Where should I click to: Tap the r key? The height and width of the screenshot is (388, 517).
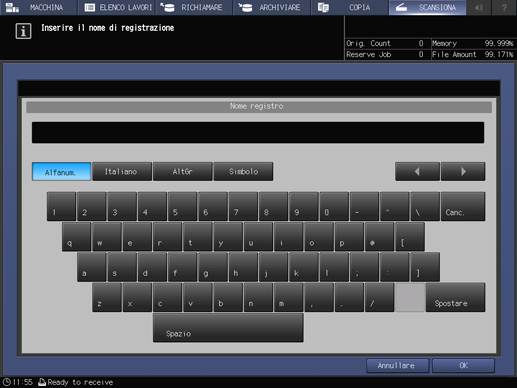point(167,237)
